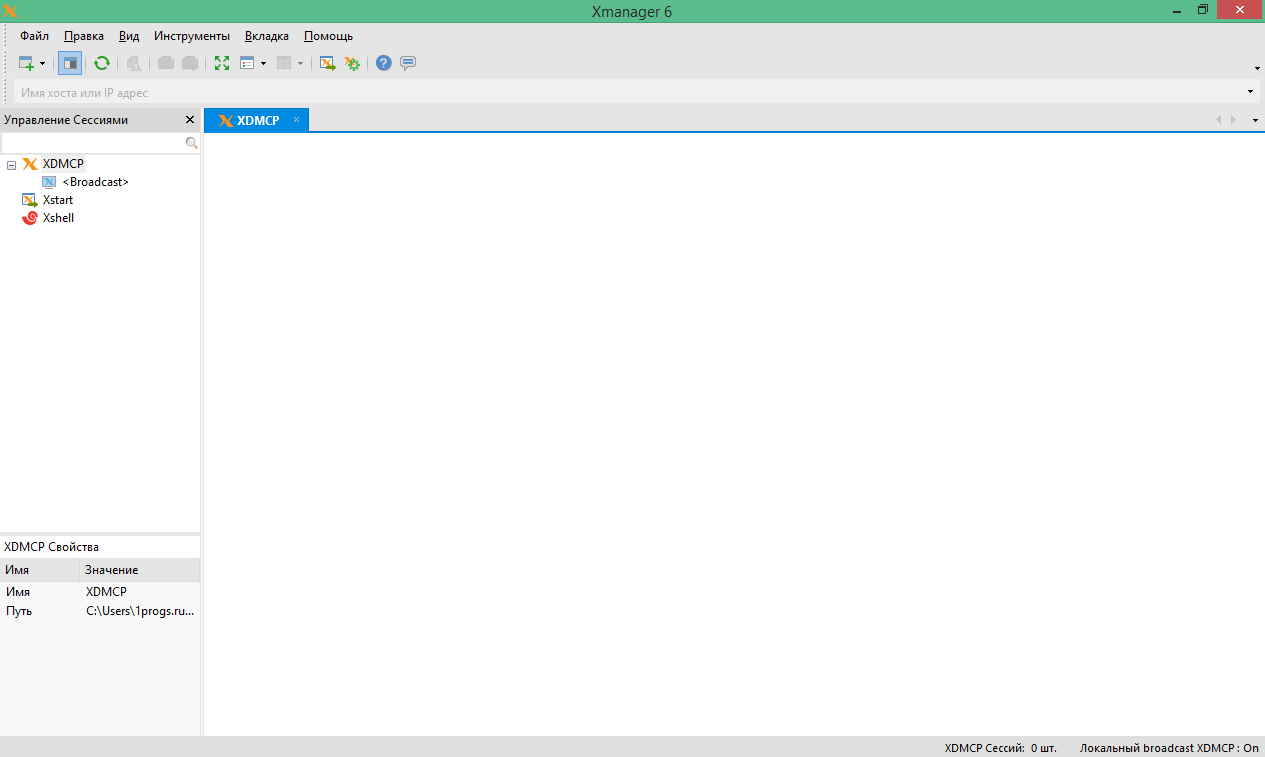This screenshot has height=757, width=1265.
Task: Click the Xstart export toolbar icon
Action: 327,63
